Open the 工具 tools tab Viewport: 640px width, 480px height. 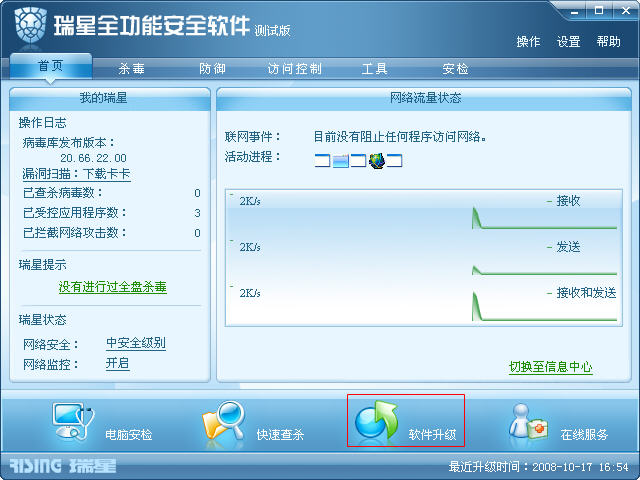click(x=374, y=69)
